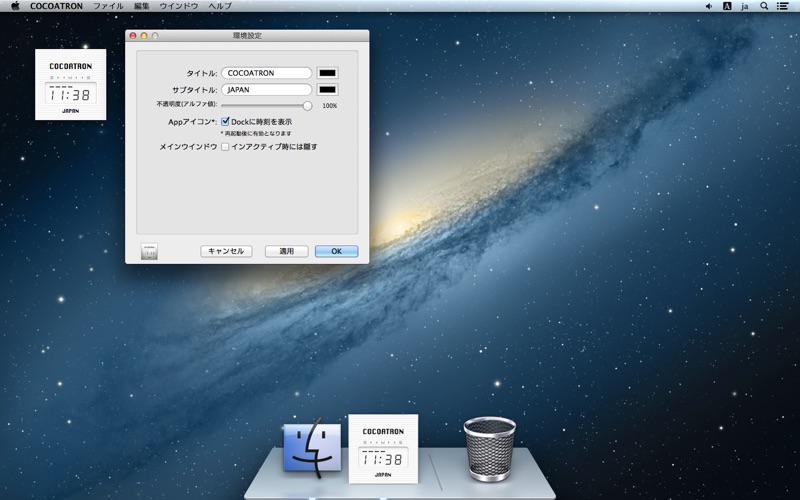800x500 pixels.
Task: Open Spotlight search magnifier
Action: (764, 6)
